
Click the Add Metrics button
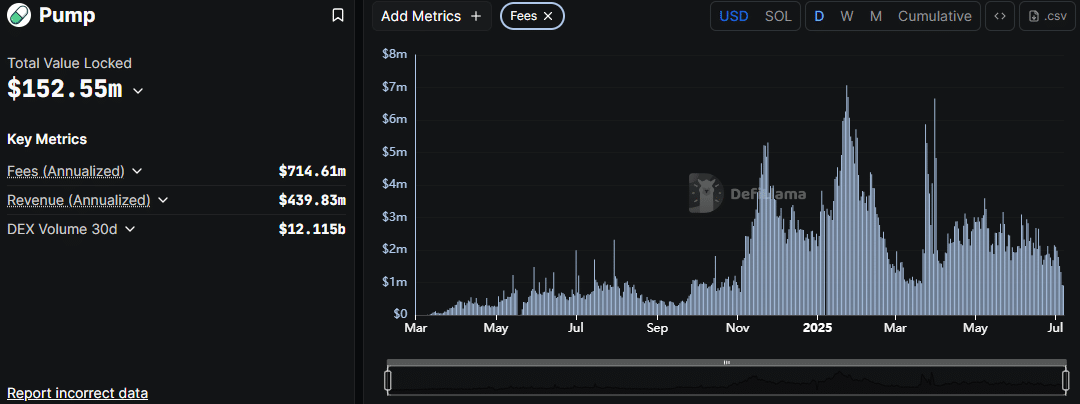click(x=432, y=17)
